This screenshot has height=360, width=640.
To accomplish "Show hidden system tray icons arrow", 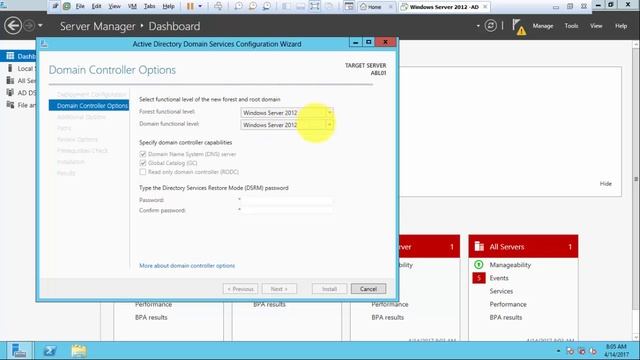I will [x=558, y=351].
